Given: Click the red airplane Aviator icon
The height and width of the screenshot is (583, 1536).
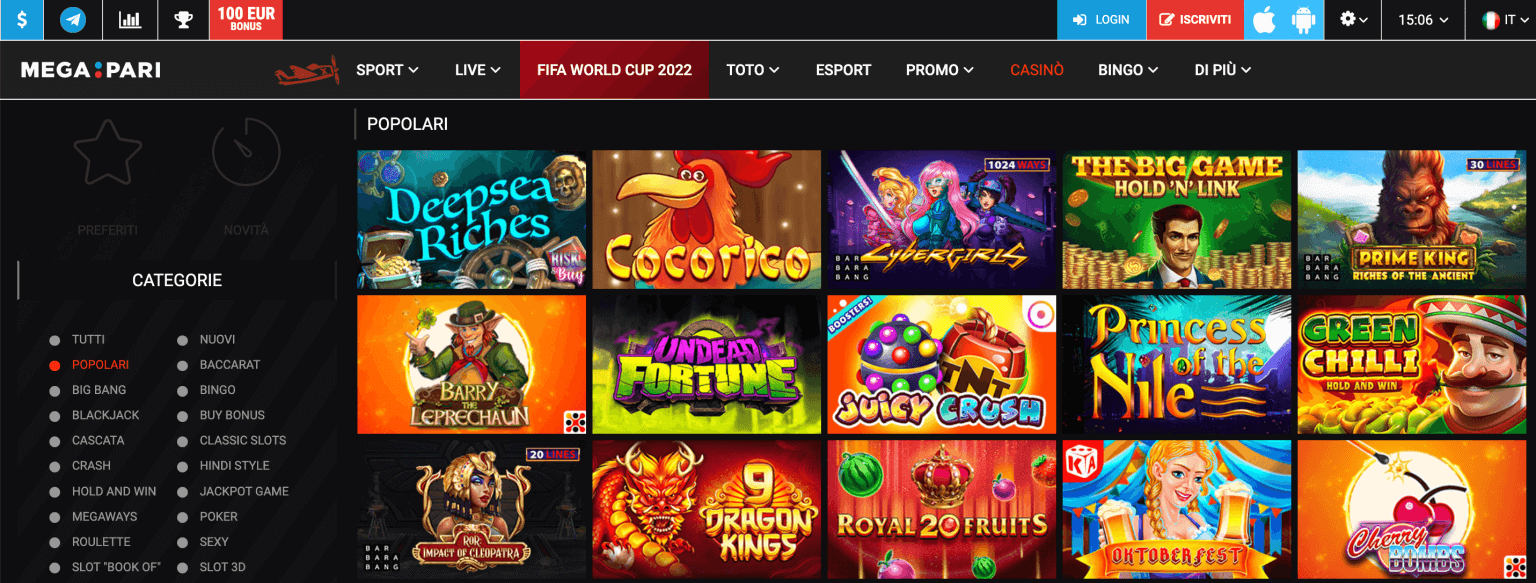Looking at the screenshot, I should 308,71.
